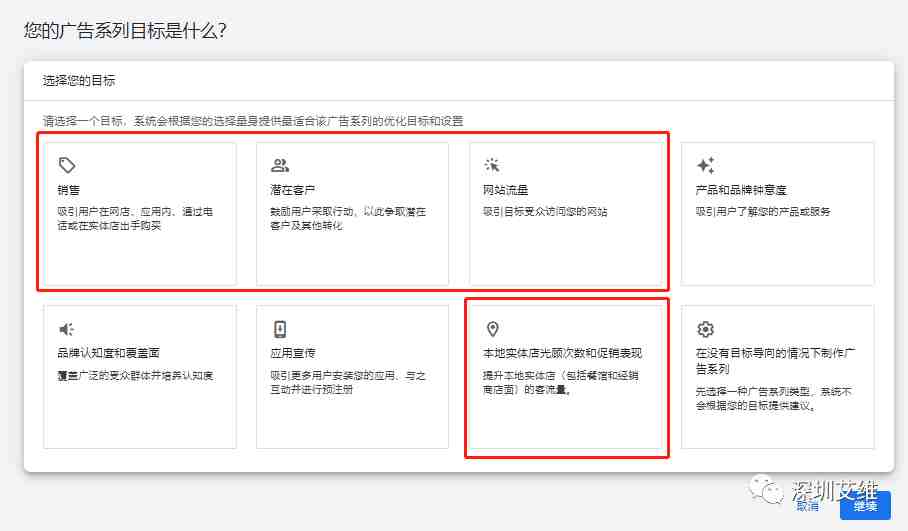Click the price tag icon for 销售
Viewport: 908px width, 531px height.
tap(67, 165)
